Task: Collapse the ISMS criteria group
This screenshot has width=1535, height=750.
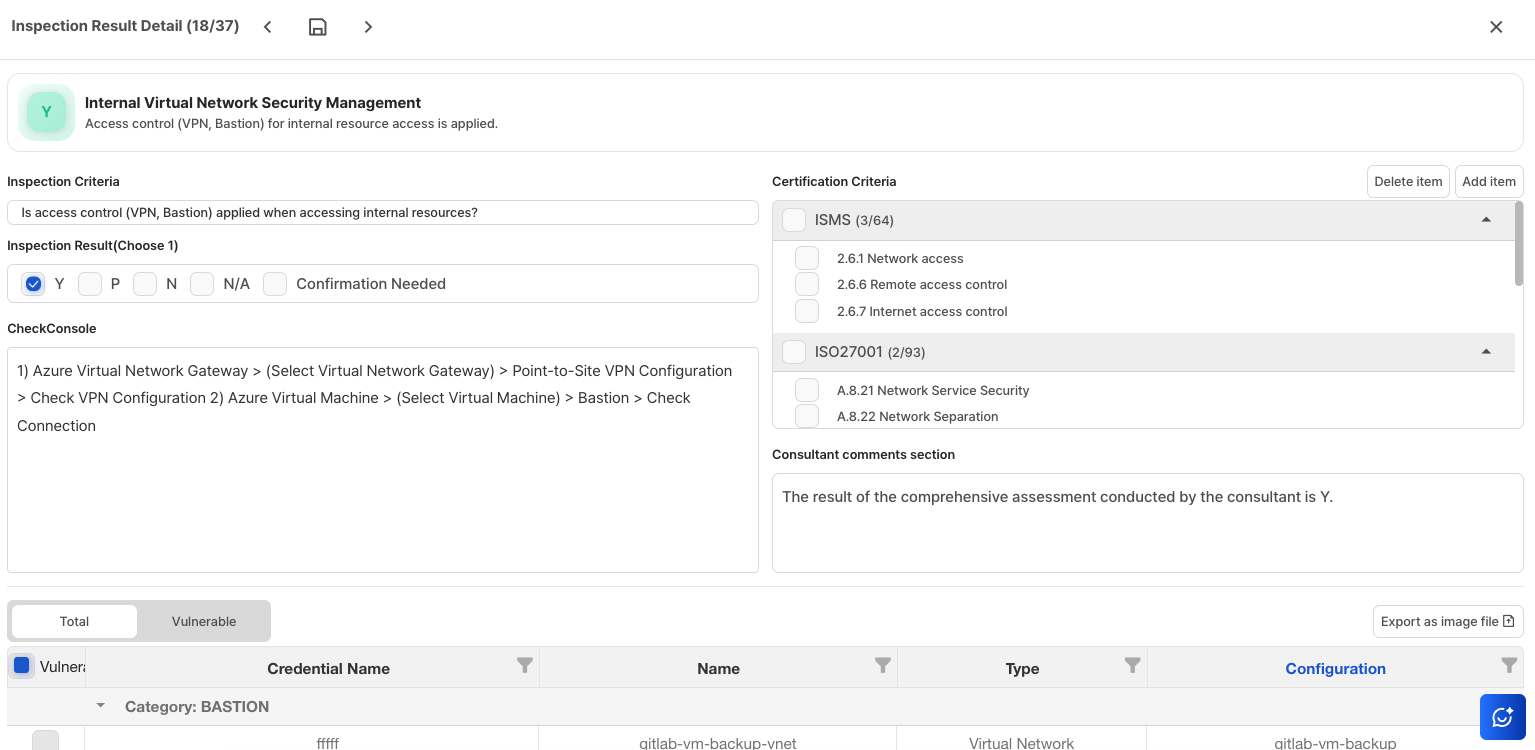Action: click(1486, 220)
